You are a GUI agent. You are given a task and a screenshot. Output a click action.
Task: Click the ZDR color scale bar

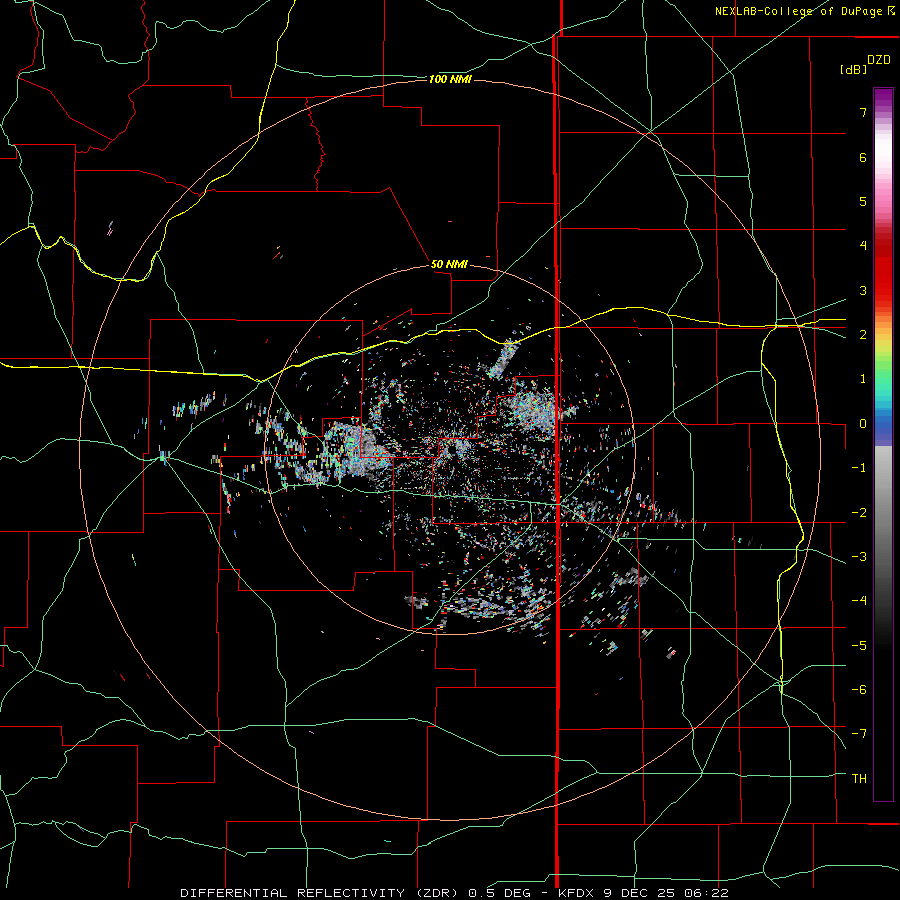click(883, 444)
